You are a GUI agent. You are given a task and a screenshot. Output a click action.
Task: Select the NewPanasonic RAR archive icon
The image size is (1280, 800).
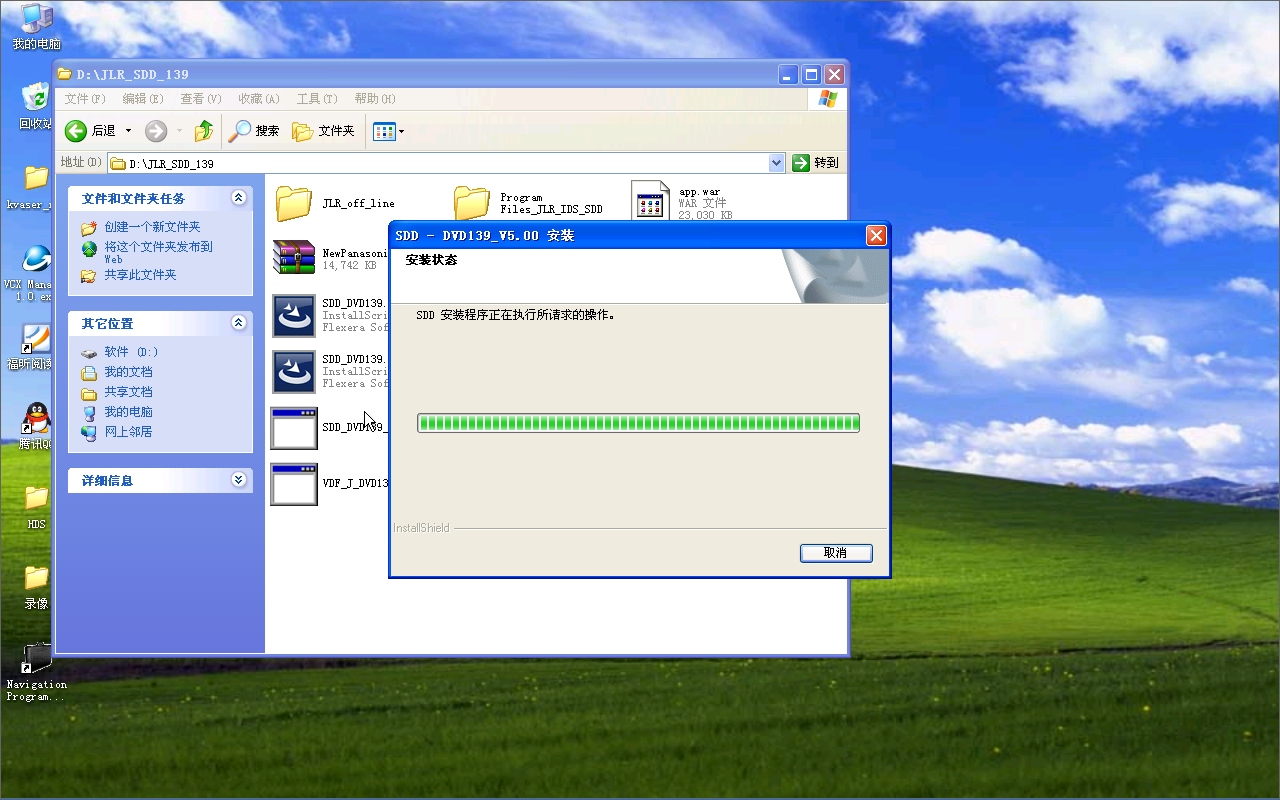pyautogui.click(x=294, y=257)
